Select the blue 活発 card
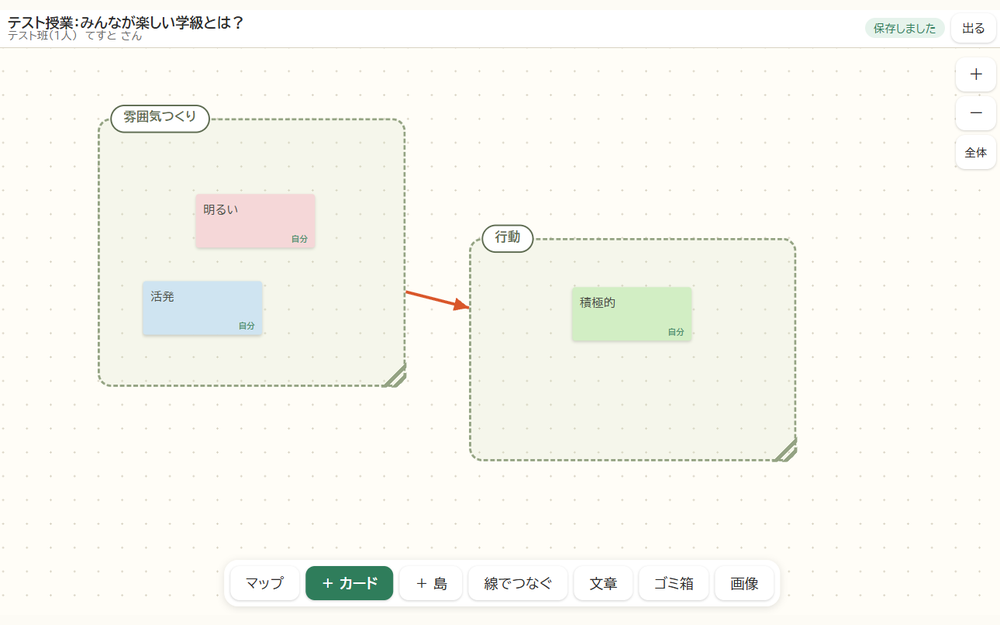Viewport: 1000px width, 625px height. [x=202, y=308]
